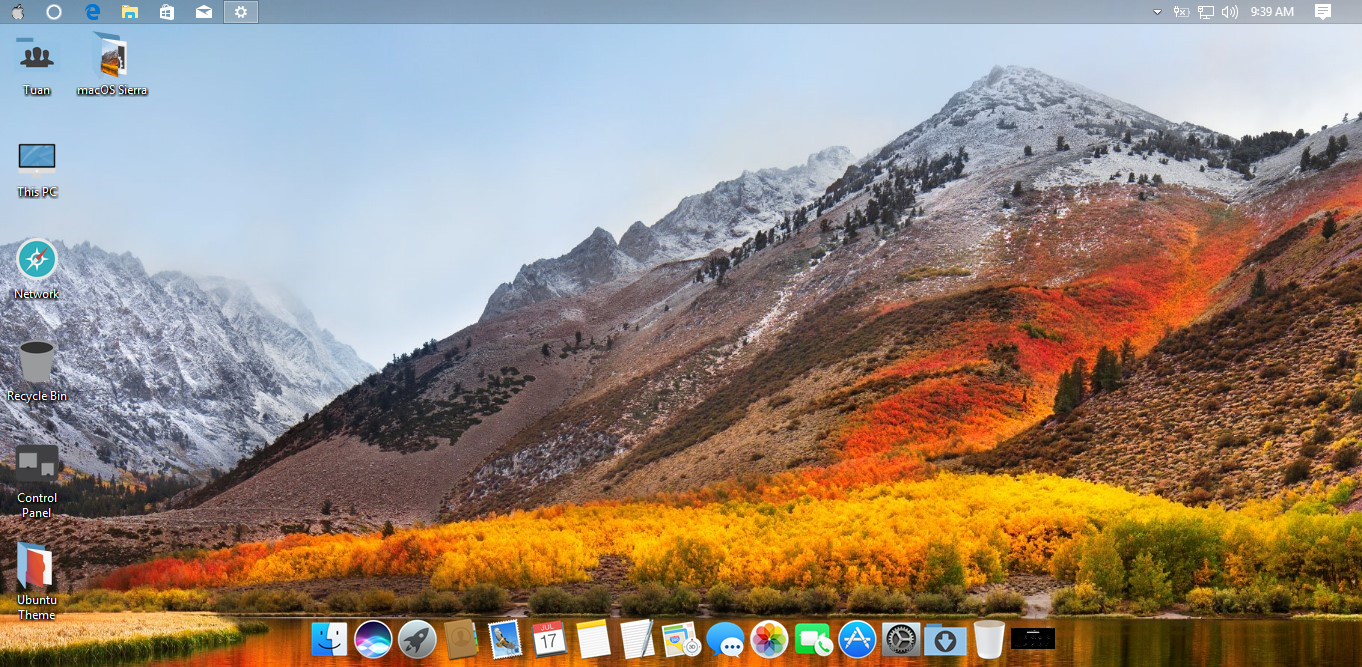Open the Action Center notifications icon
Viewport: 1362px width, 667px height.
coord(1323,12)
